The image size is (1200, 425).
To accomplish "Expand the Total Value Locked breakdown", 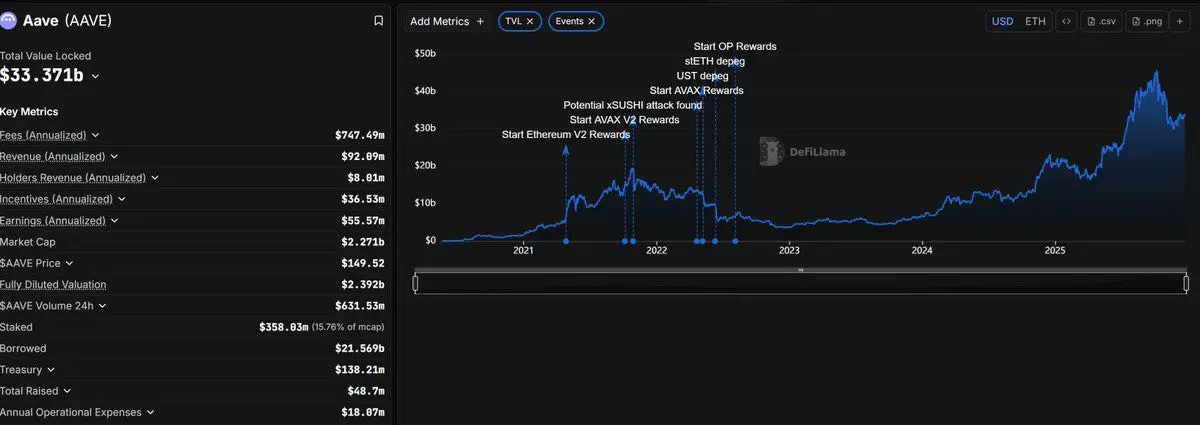I will point(96,76).
